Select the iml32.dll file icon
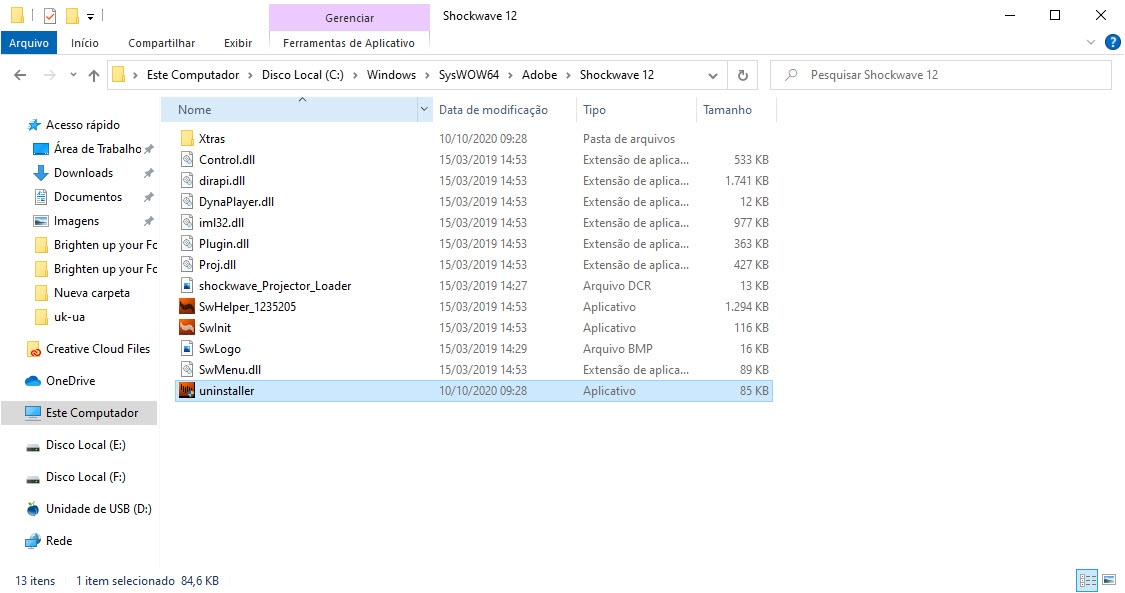The width and height of the screenshot is (1125, 593). tap(187, 222)
